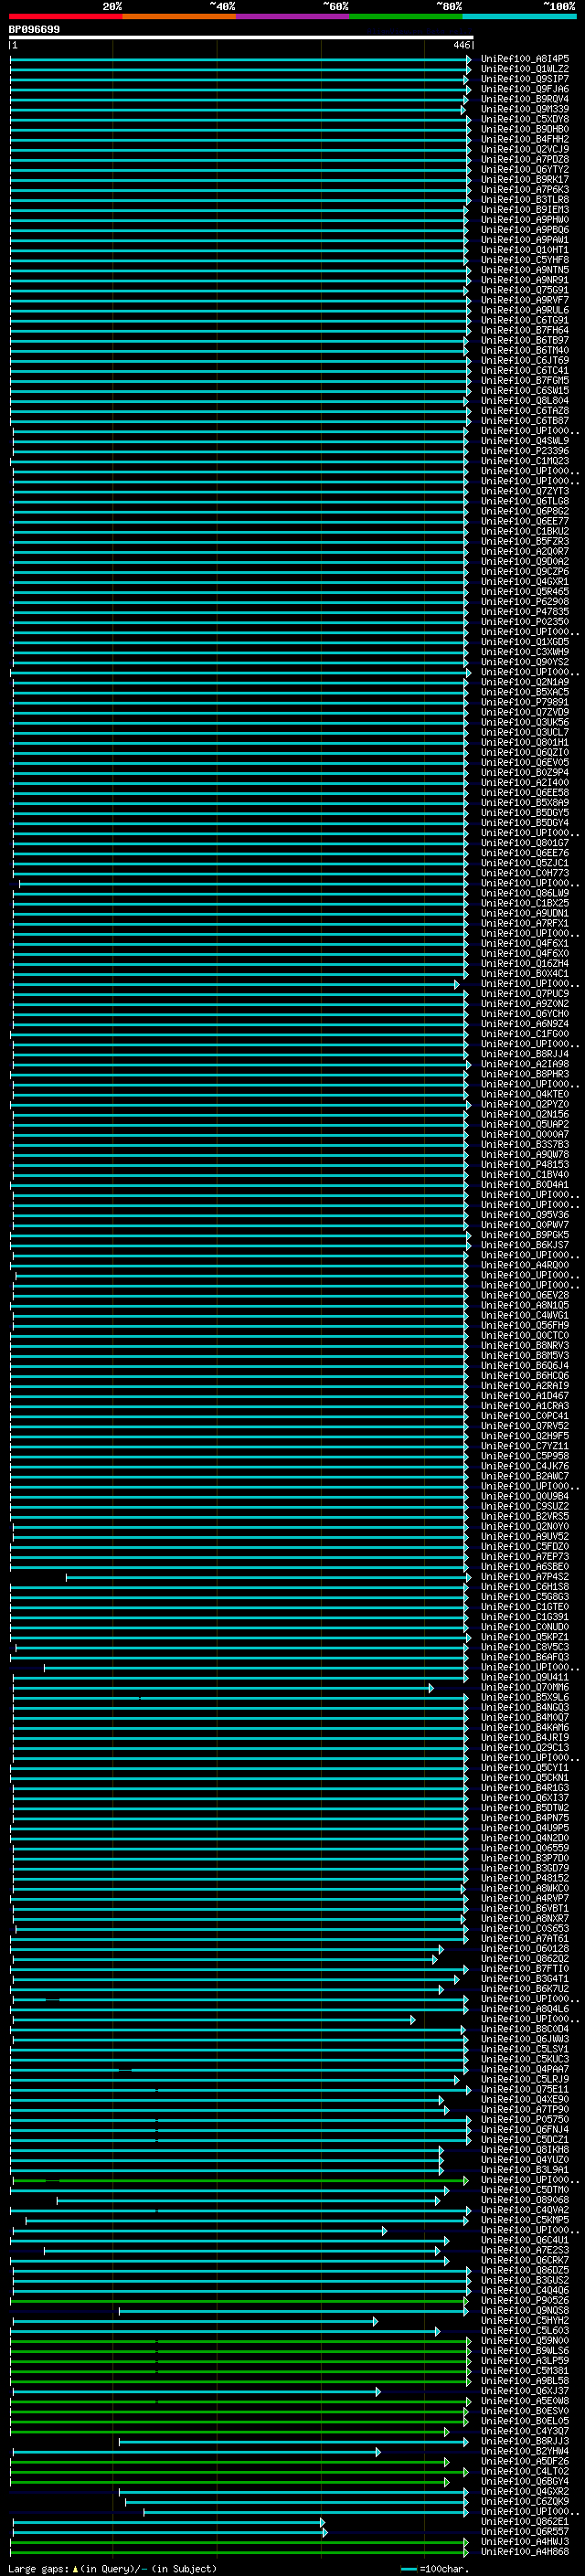585x2576 pixels.
Task: Select hit label UniRef100_B7FH64
Action: [525, 330]
